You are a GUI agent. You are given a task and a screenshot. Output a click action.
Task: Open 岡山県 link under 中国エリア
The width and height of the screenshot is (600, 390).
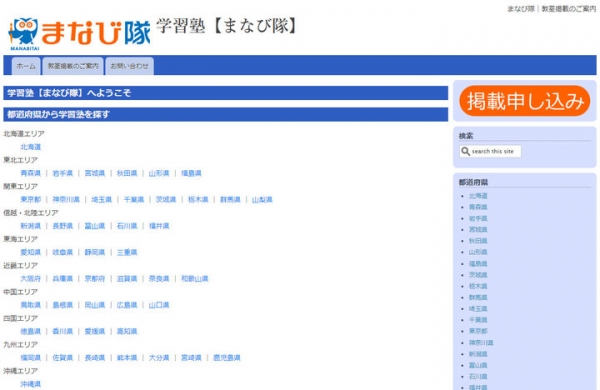coord(95,305)
